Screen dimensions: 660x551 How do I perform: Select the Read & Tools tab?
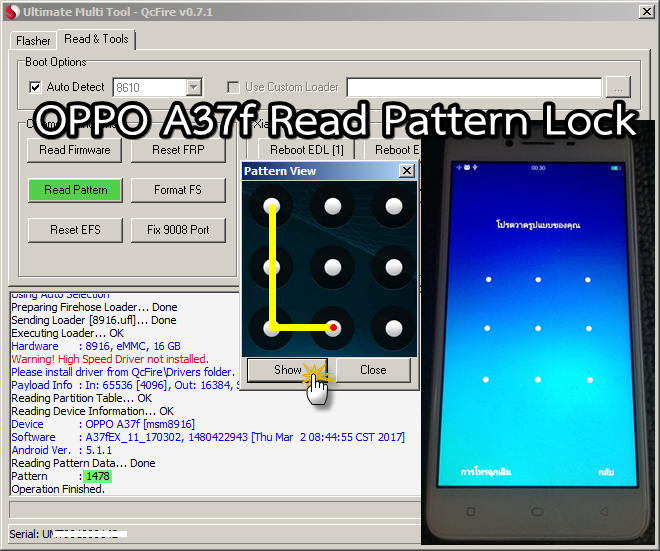96,39
